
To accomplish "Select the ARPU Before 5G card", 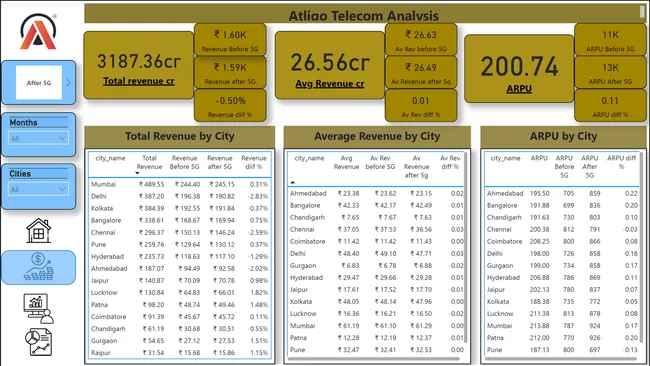I will [610, 39].
